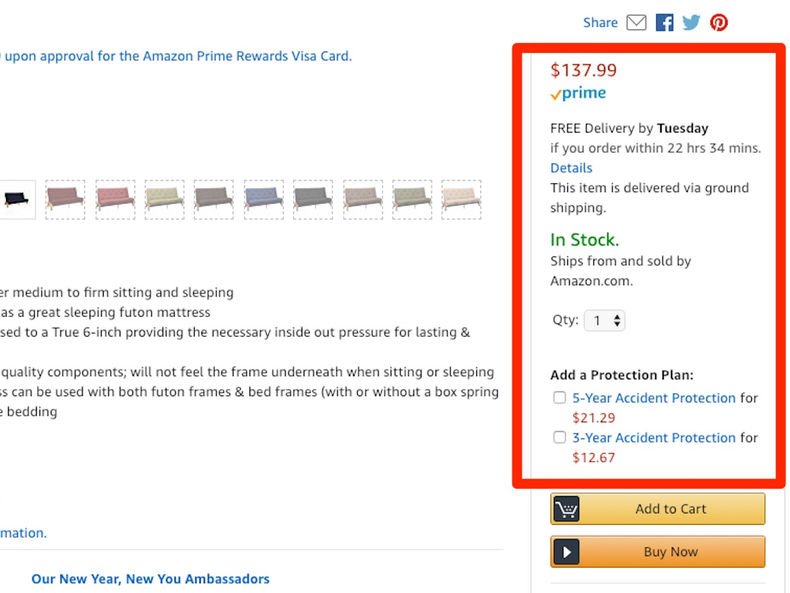
Task: Share product on Pinterest
Action: click(718, 22)
